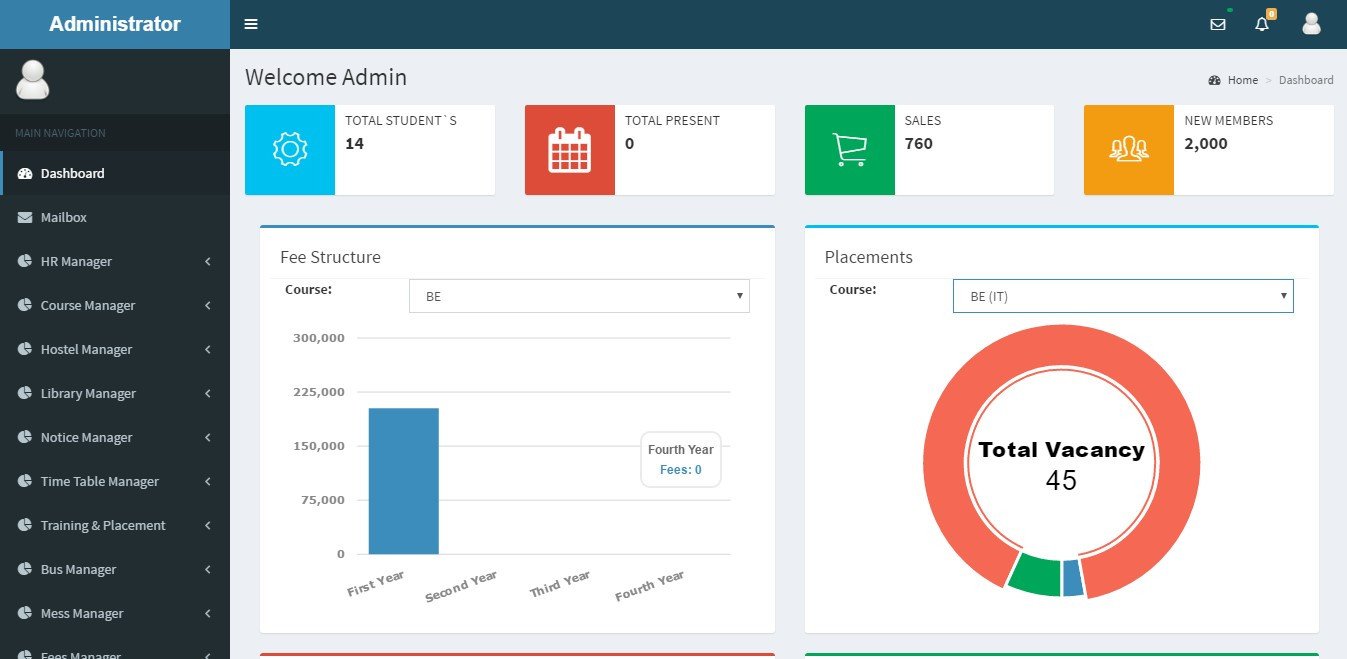Viewport: 1347px width, 659px height.
Task: Click the Total Students gear icon tile
Action: (290, 150)
